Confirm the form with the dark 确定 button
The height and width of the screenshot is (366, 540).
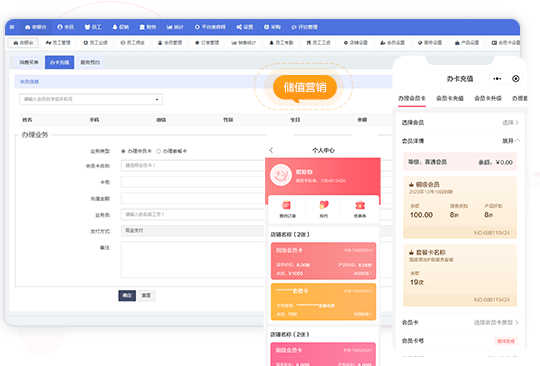(x=127, y=295)
